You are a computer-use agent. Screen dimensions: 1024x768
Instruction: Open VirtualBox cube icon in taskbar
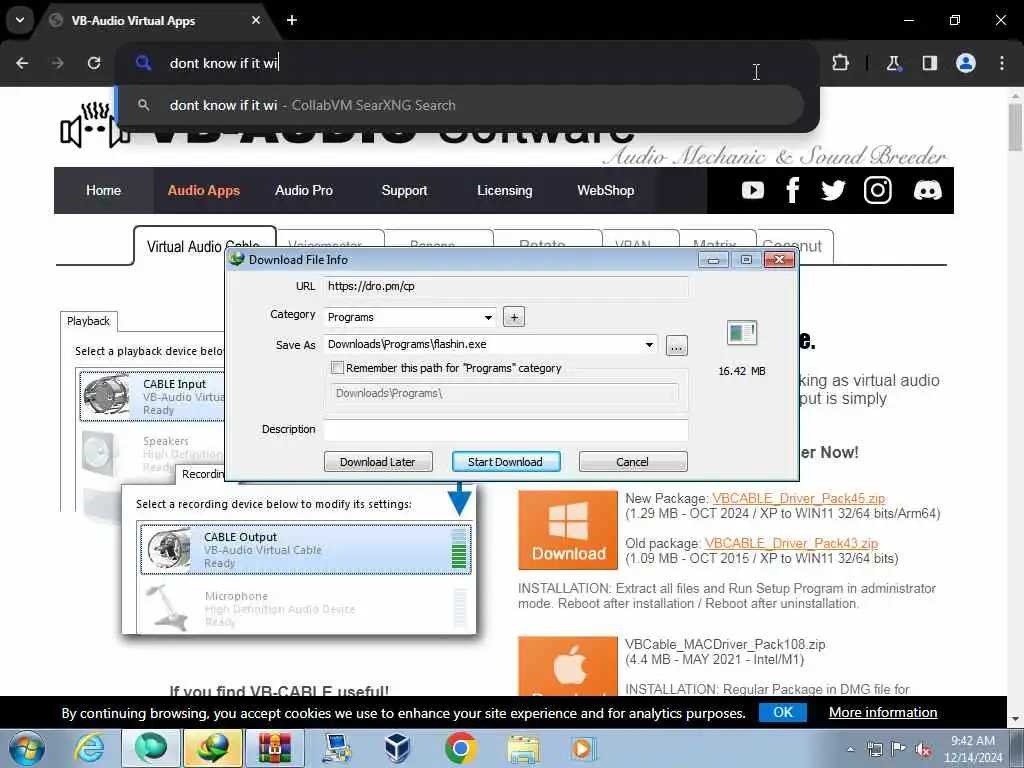[397, 748]
